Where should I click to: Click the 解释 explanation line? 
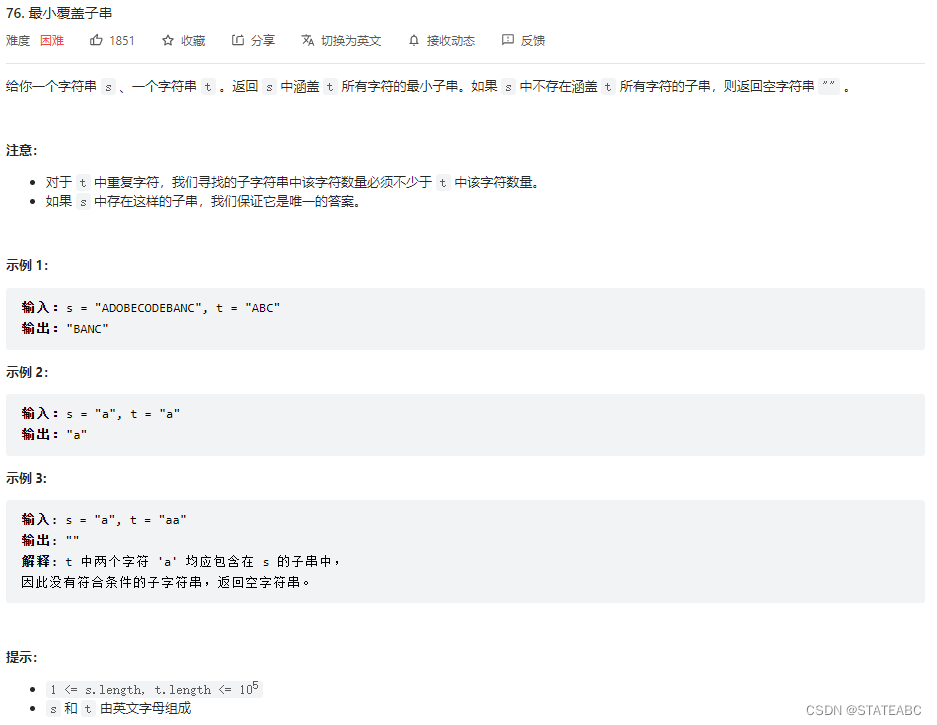coord(182,561)
